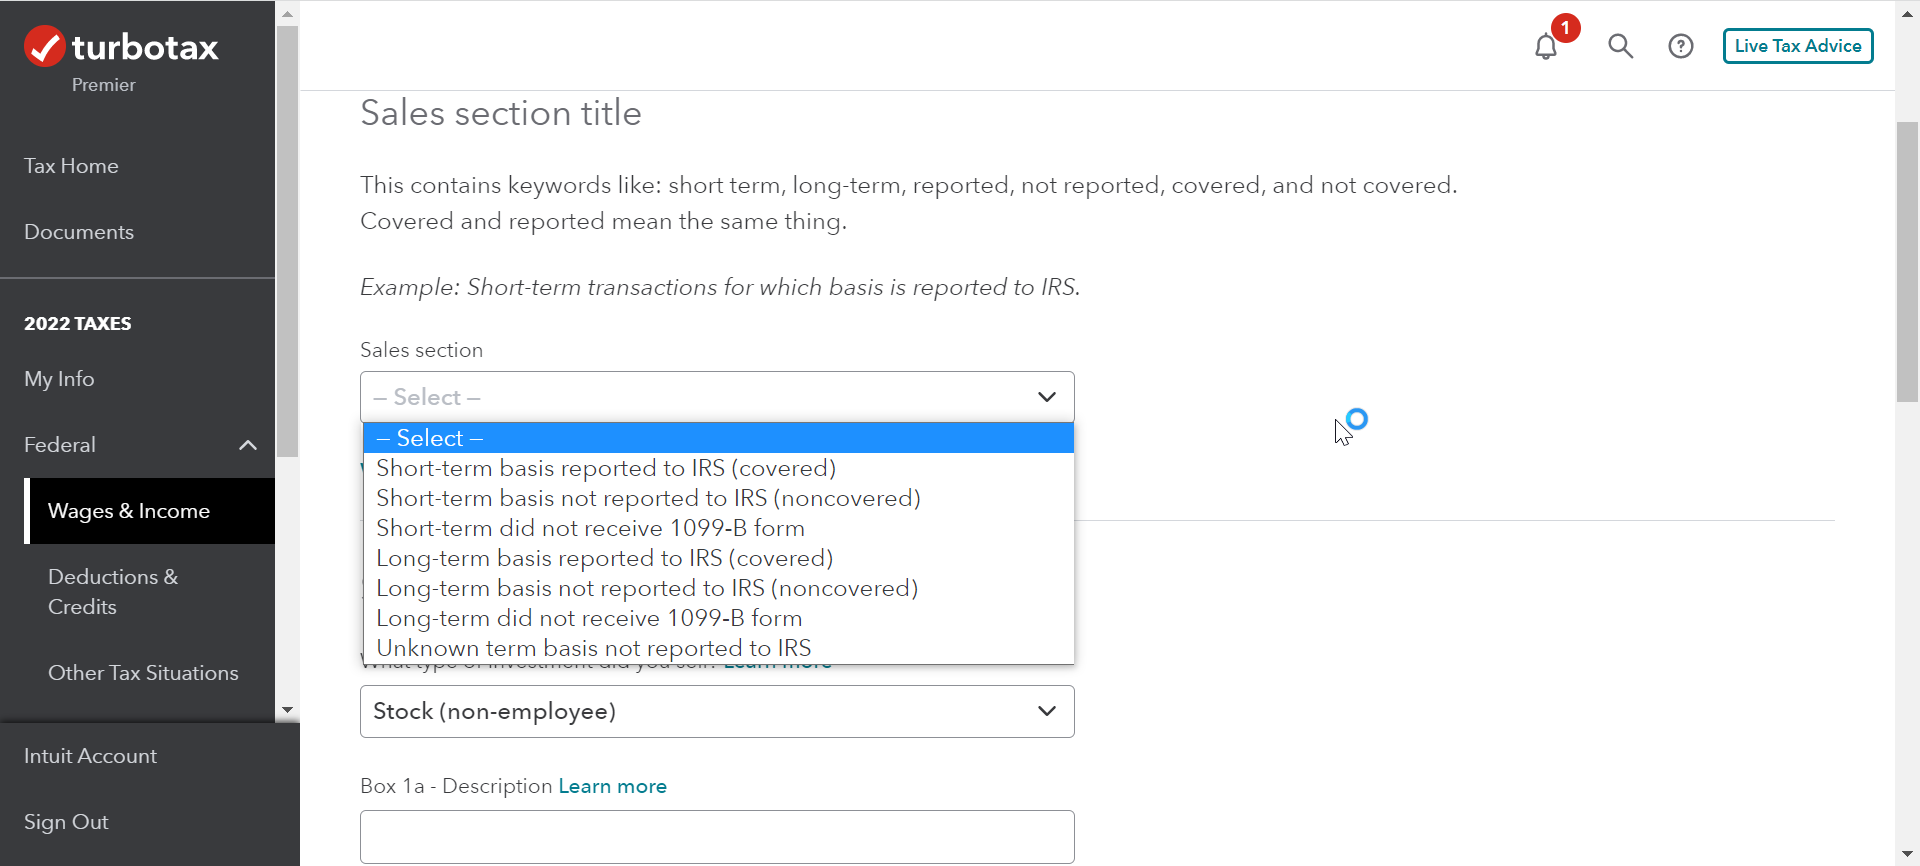
Task: Click sidebar scrollbar down arrow
Action: click(288, 710)
